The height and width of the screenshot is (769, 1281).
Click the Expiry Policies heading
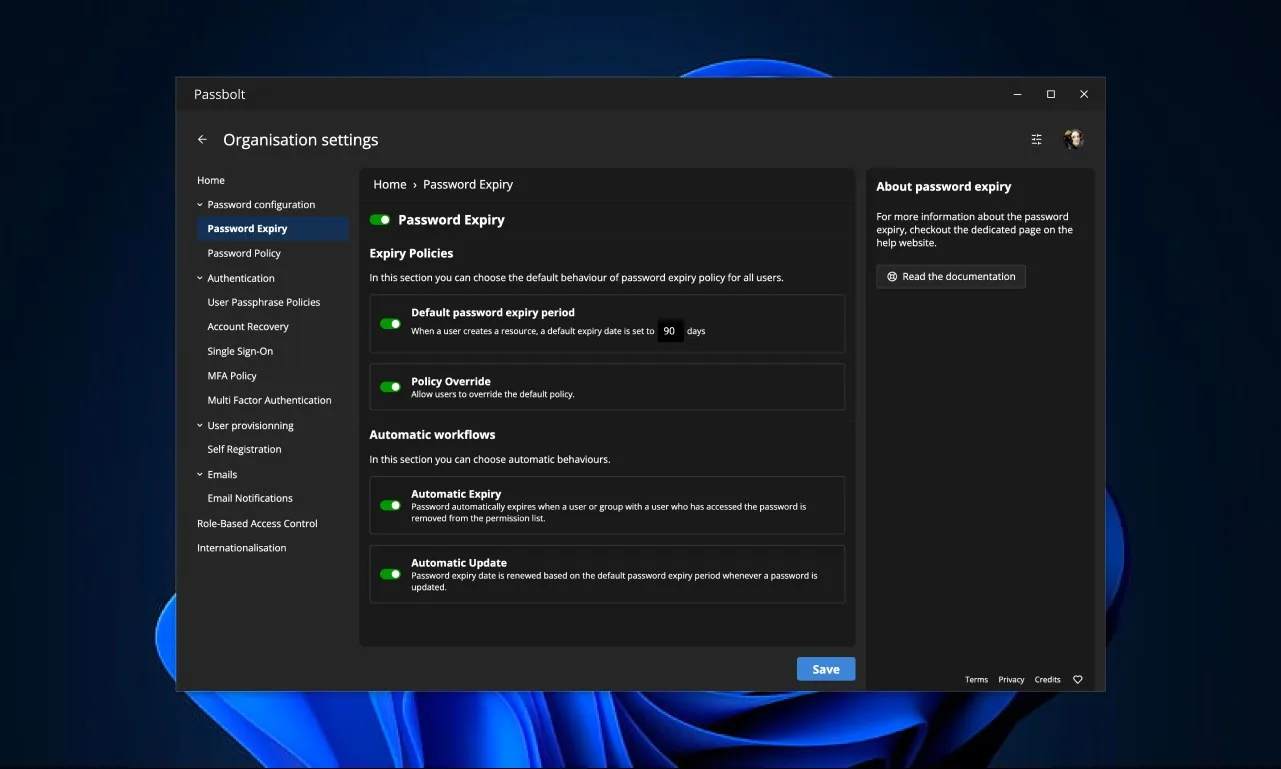411,254
